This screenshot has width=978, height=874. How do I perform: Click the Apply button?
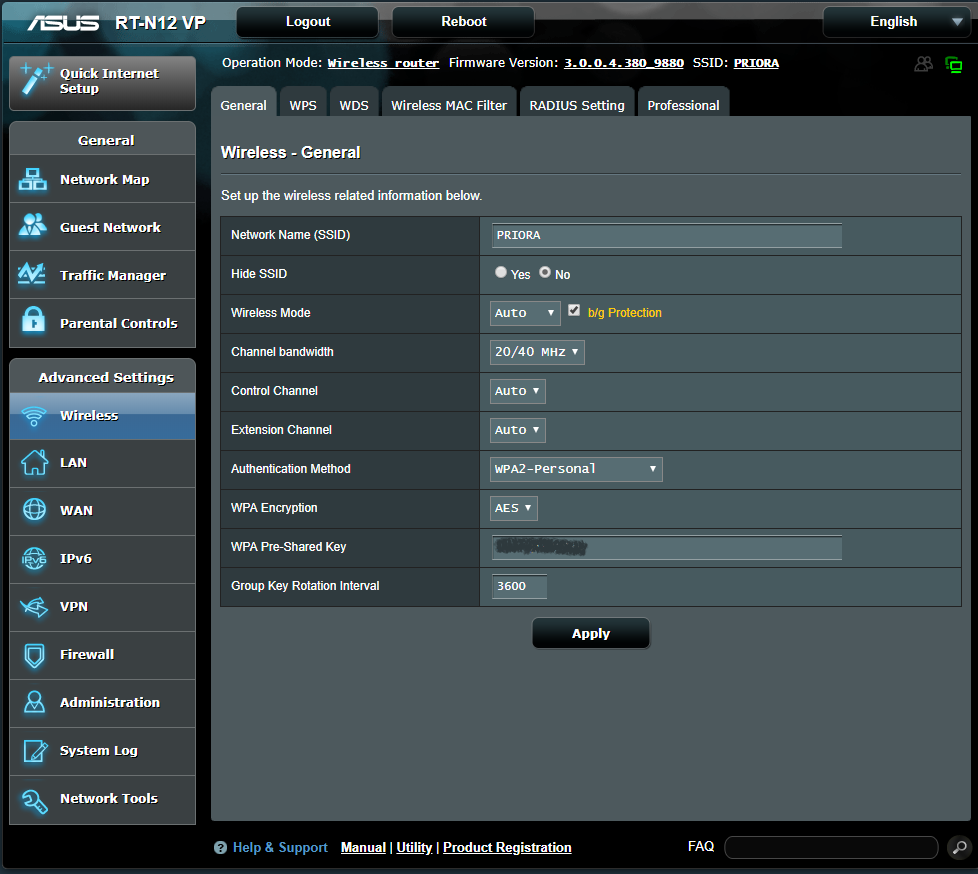pyautogui.click(x=591, y=633)
